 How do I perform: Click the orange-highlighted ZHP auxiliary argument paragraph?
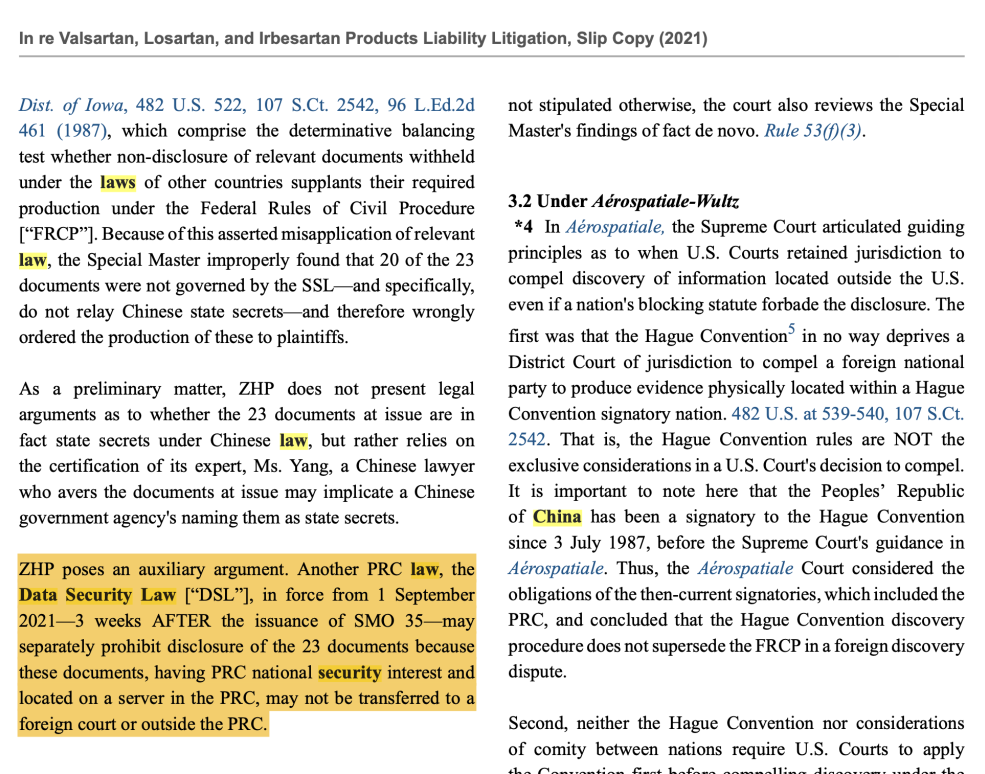[246, 647]
